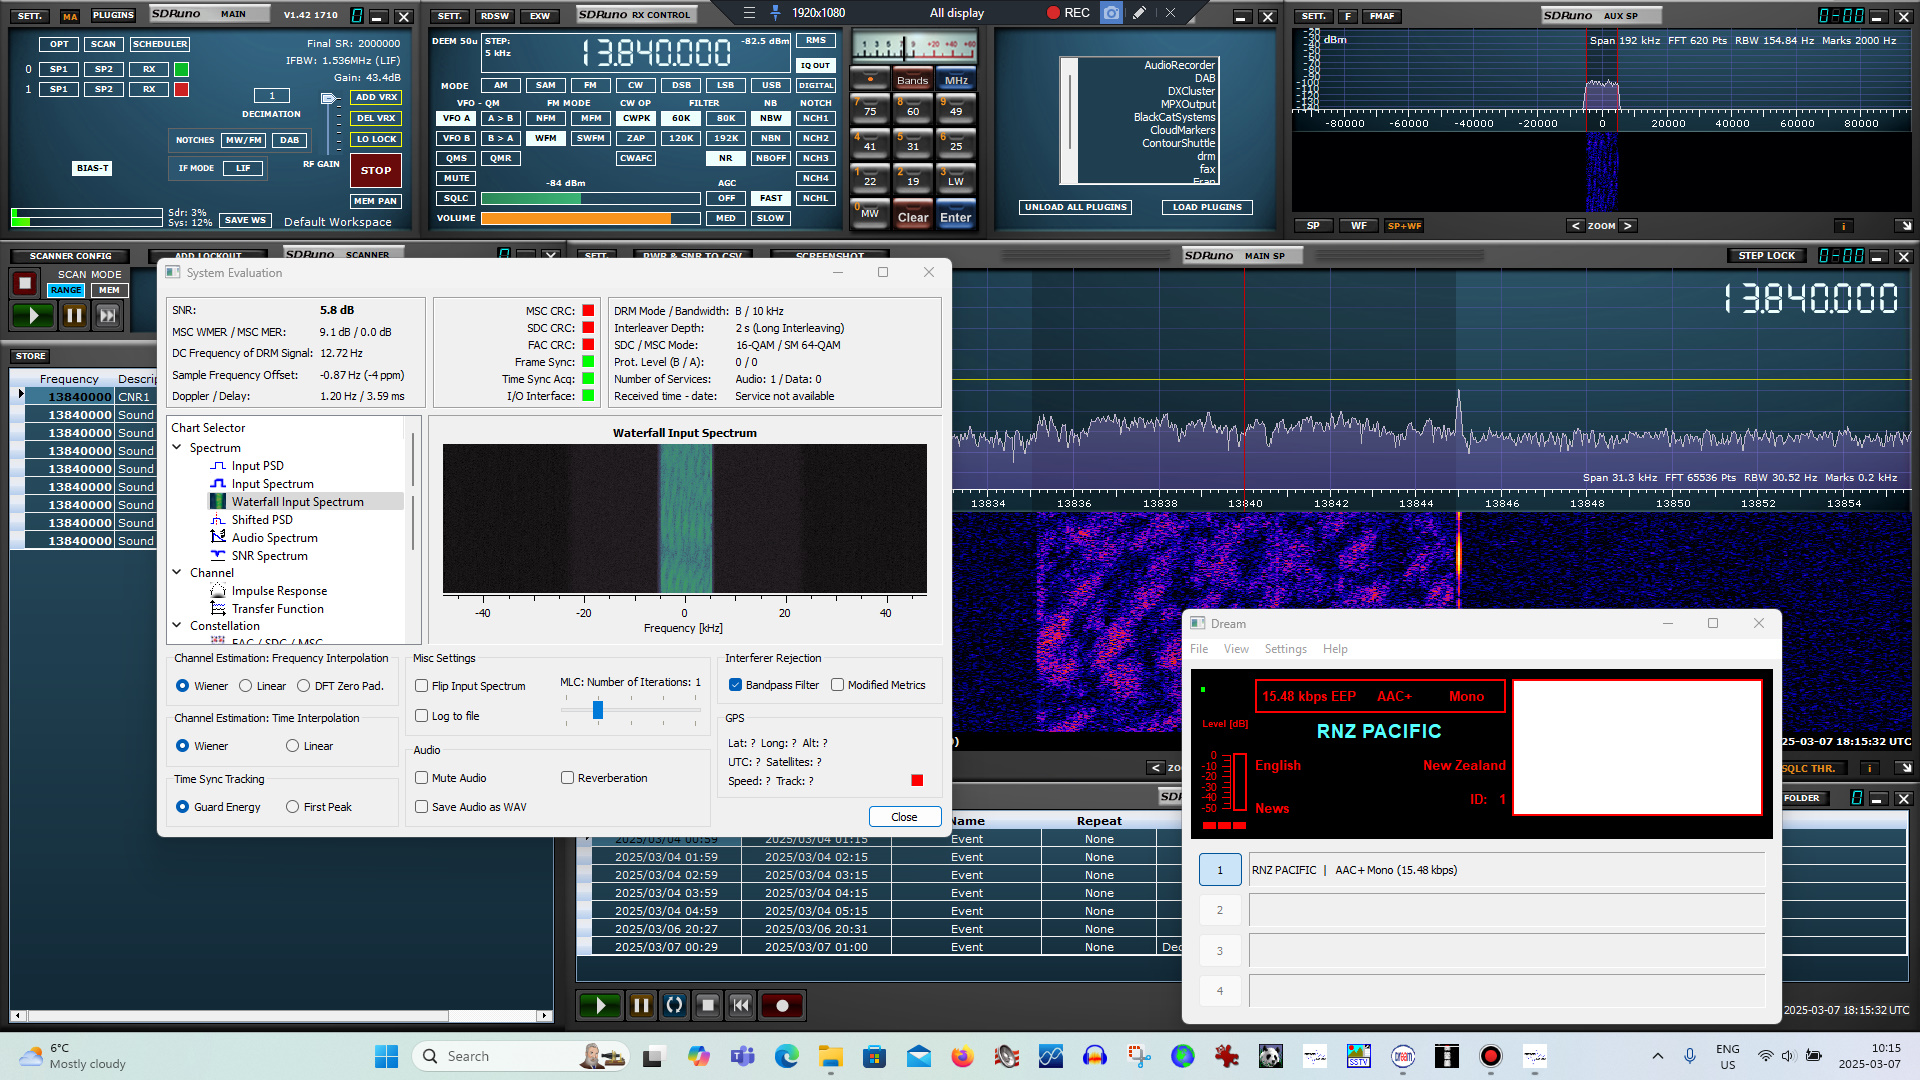
Task: Select Linear frequency interpolation radio button
Action: pos(246,686)
